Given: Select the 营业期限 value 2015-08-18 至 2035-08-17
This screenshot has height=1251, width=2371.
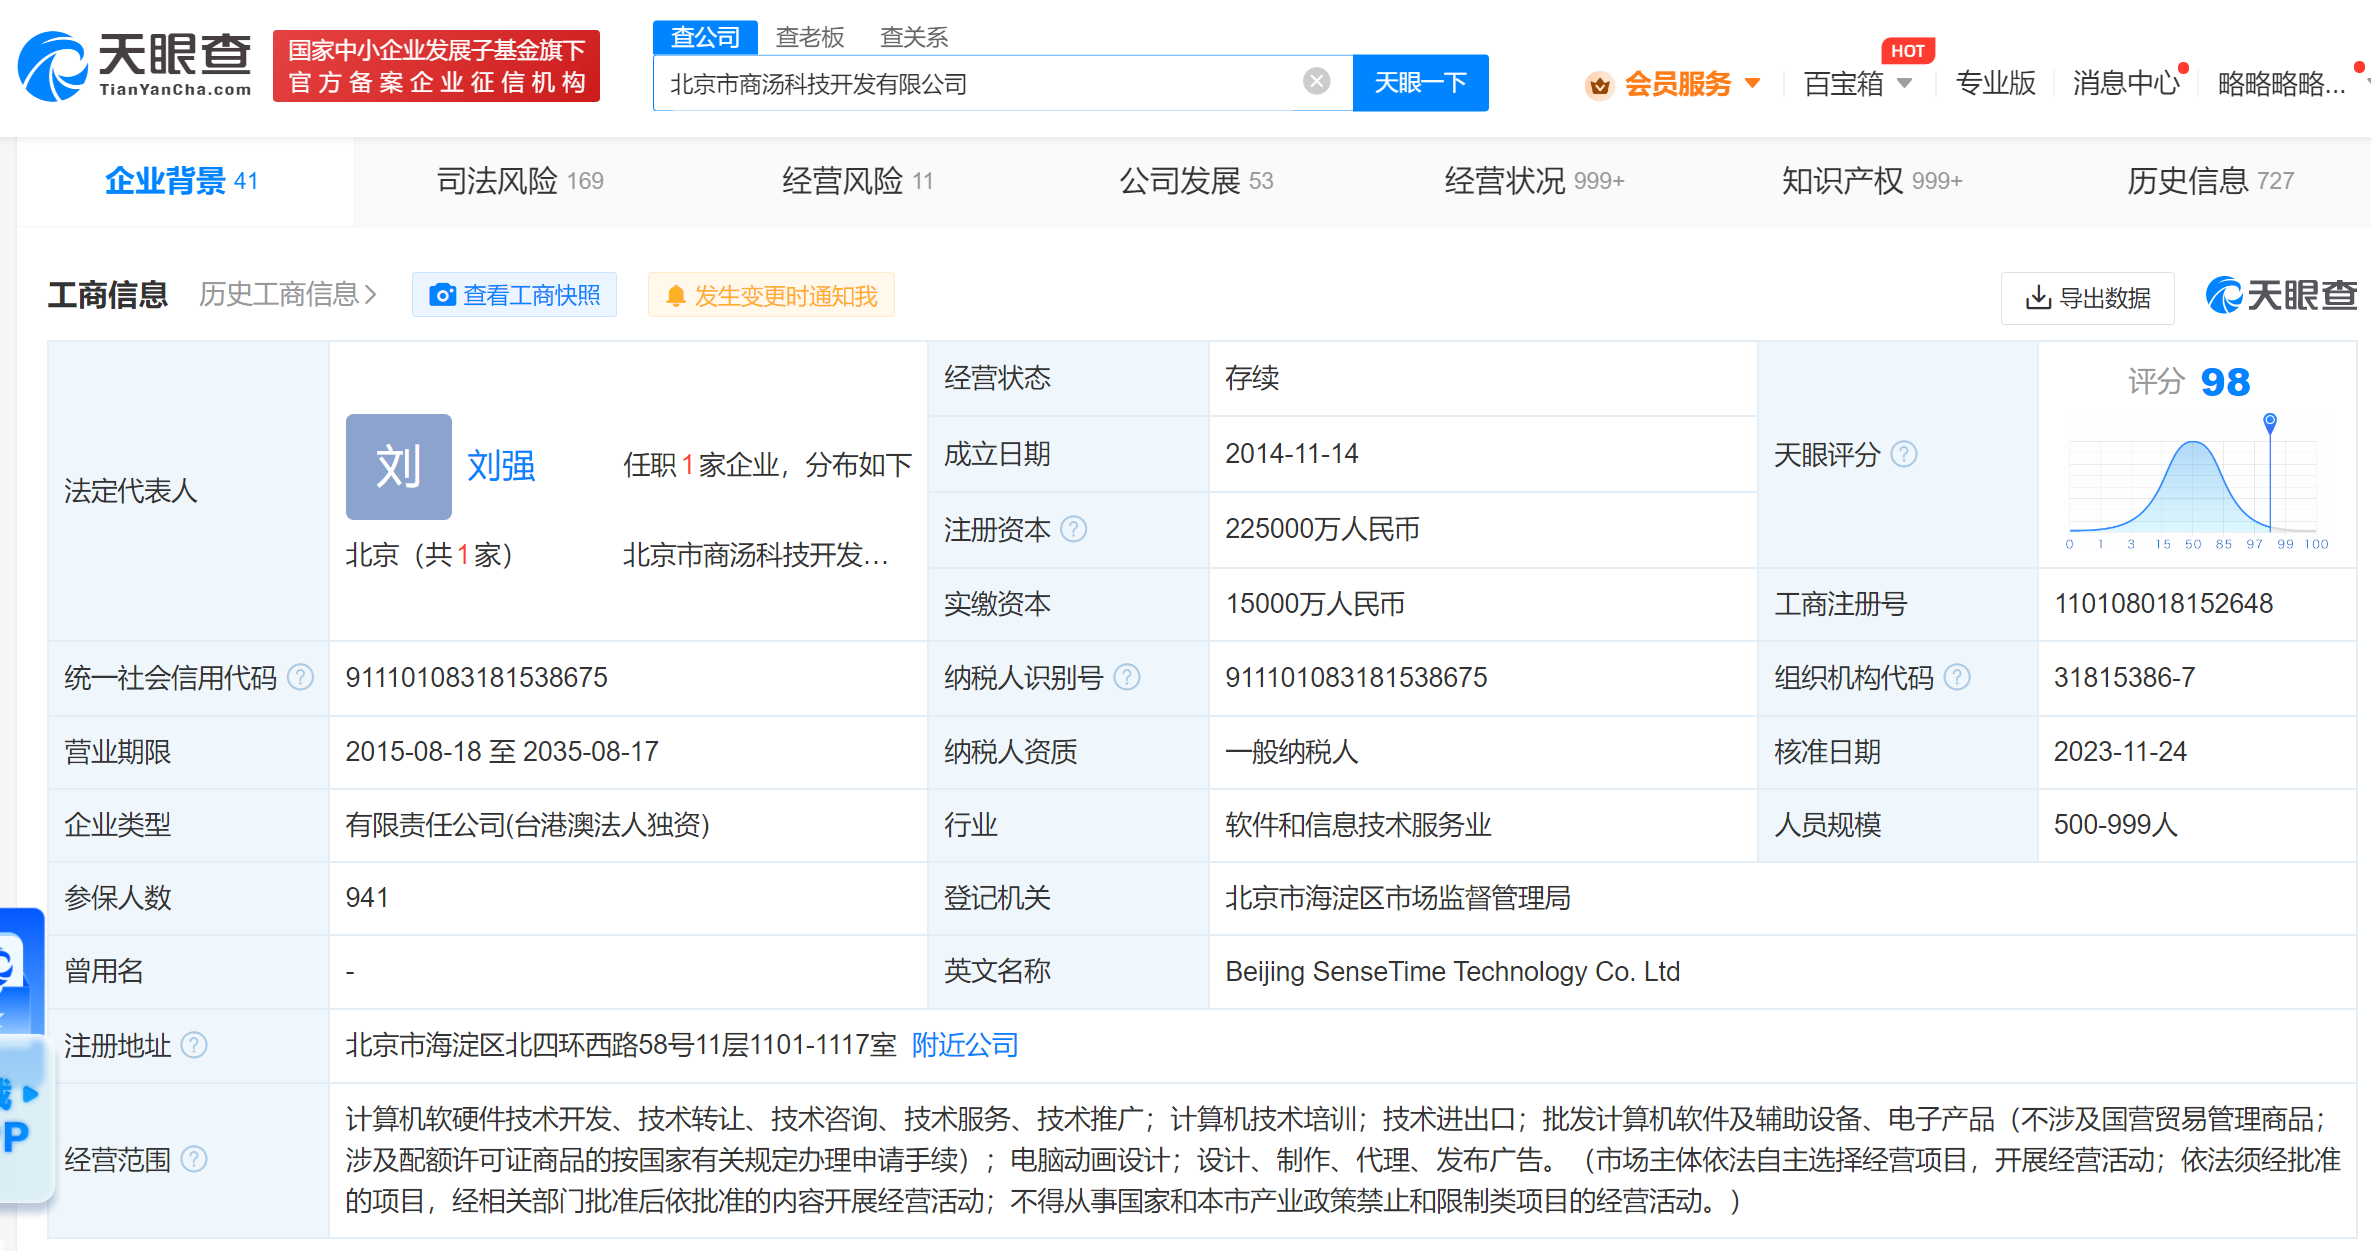Looking at the screenshot, I should tap(501, 752).
